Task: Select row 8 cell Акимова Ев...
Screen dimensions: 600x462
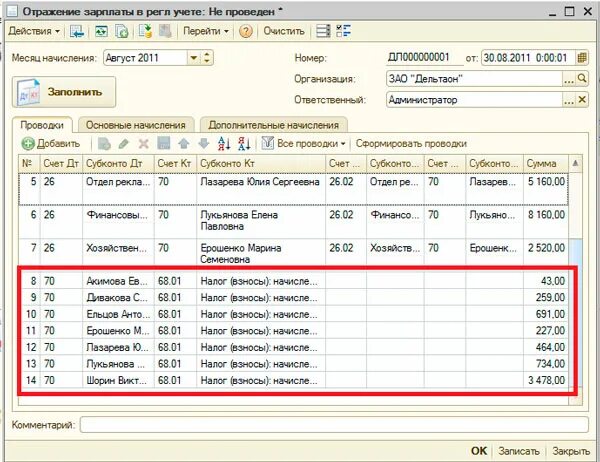Action: click(x=118, y=281)
